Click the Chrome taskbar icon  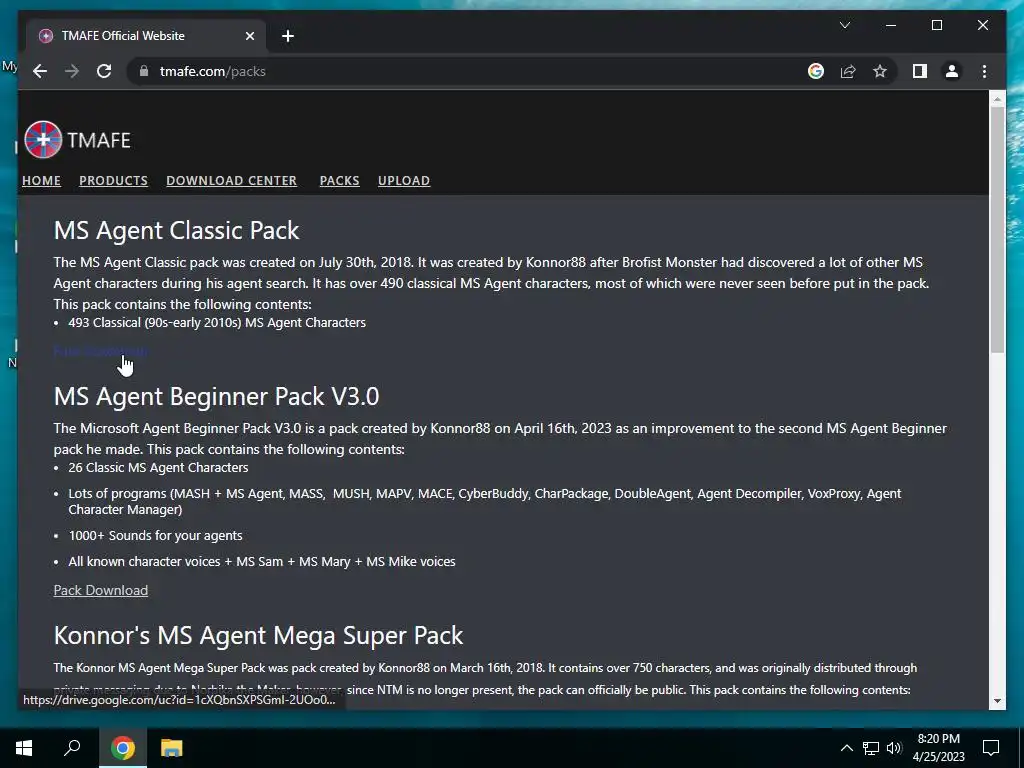(x=123, y=748)
